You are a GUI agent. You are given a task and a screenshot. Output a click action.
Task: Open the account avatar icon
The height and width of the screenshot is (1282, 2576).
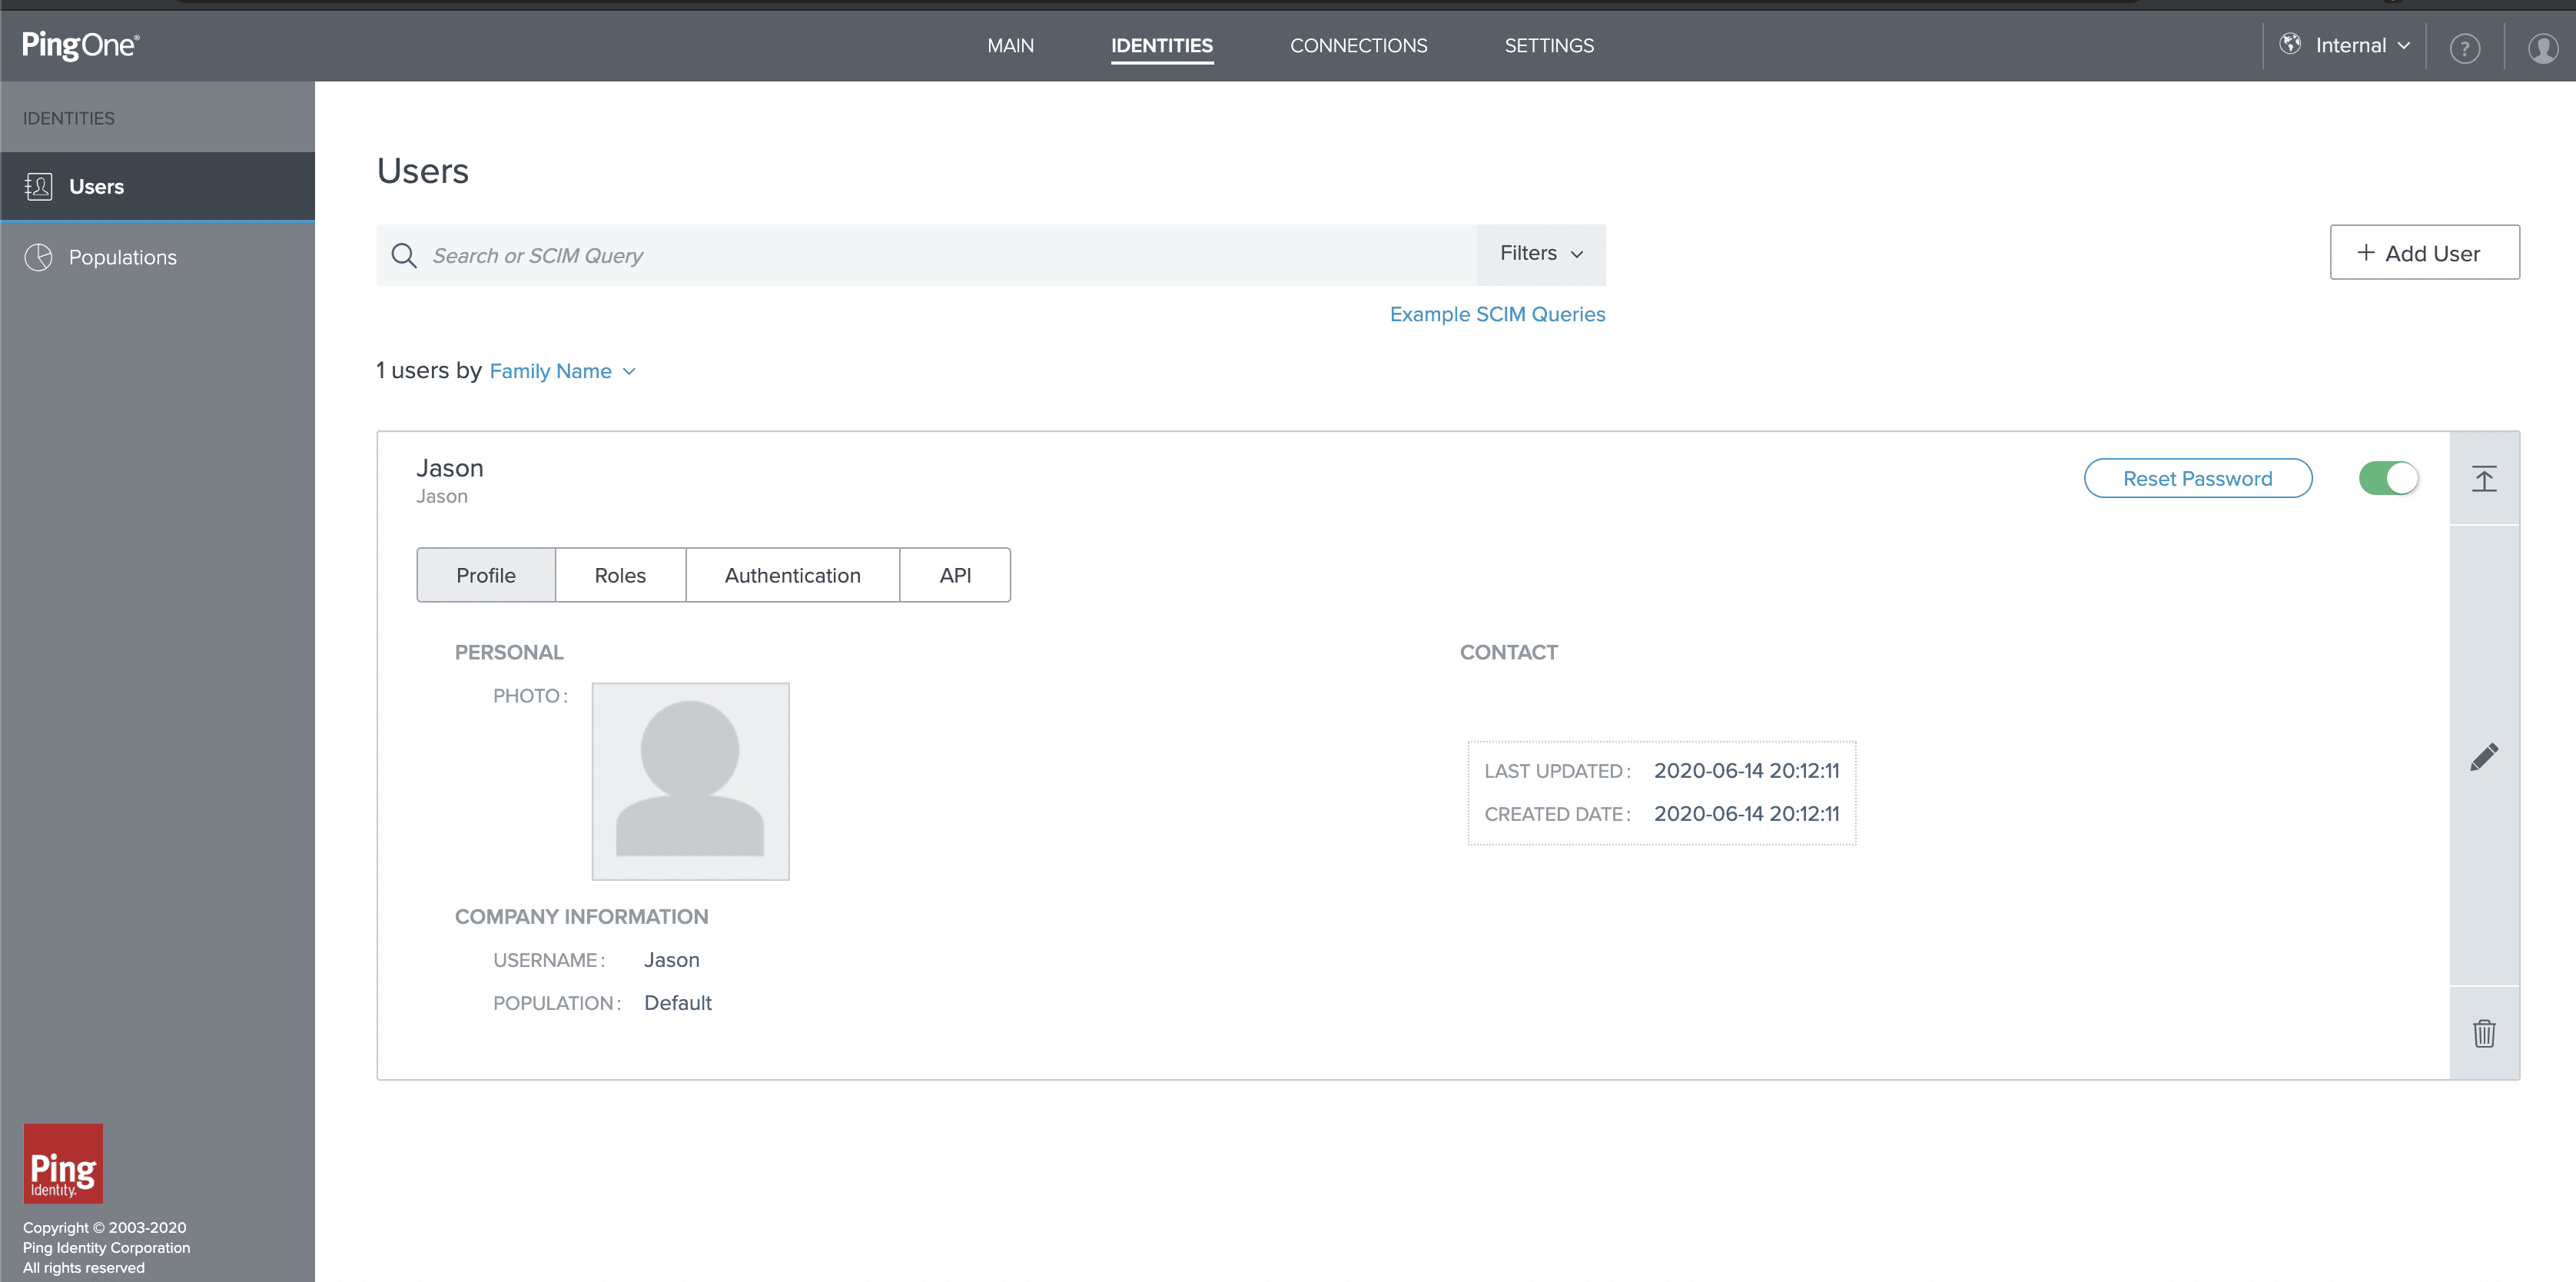[x=2542, y=46]
